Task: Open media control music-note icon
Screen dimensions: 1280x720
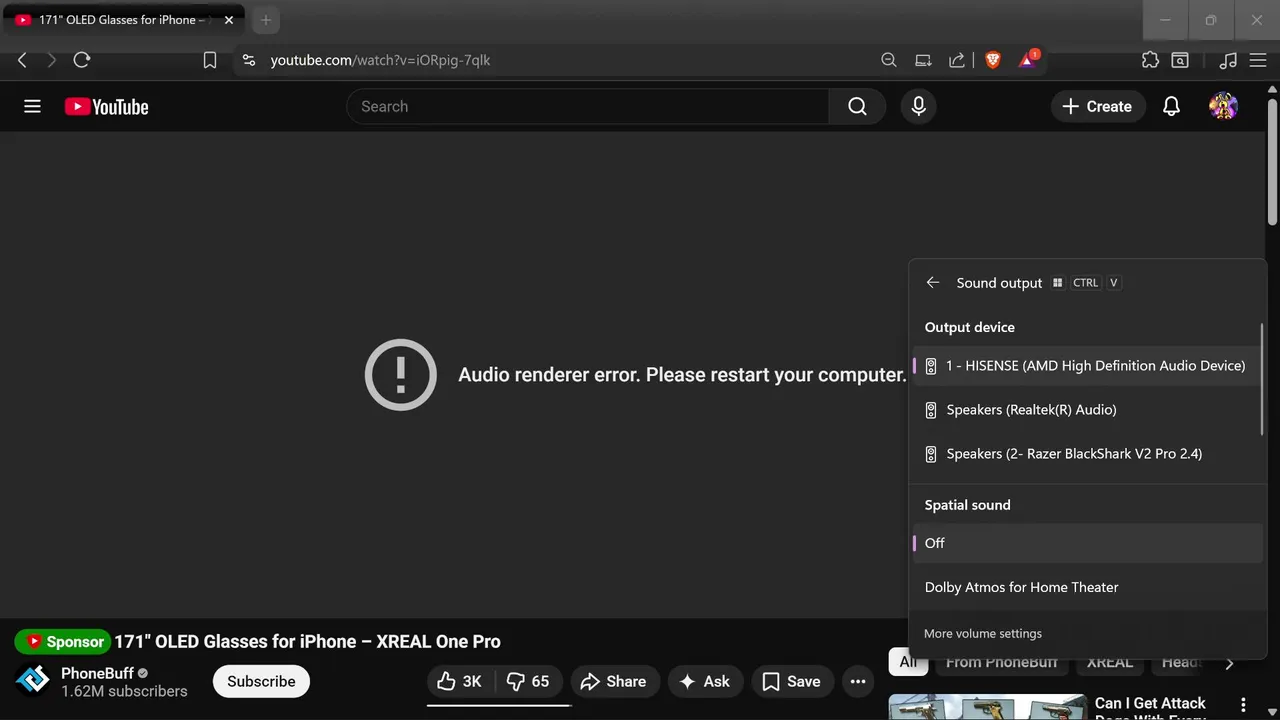Action: 1229,60
